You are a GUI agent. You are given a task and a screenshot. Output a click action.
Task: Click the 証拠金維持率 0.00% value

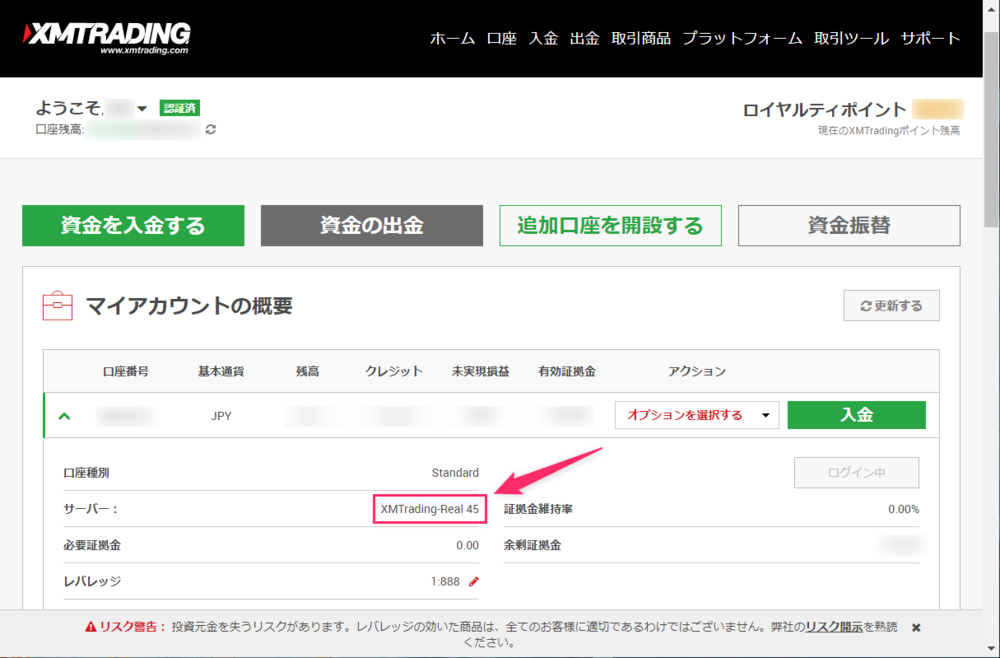coord(904,509)
